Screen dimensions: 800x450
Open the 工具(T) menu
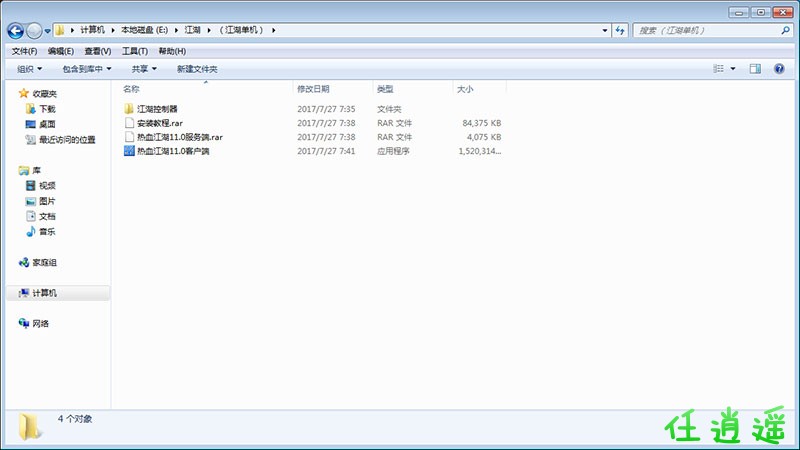(135, 51)
